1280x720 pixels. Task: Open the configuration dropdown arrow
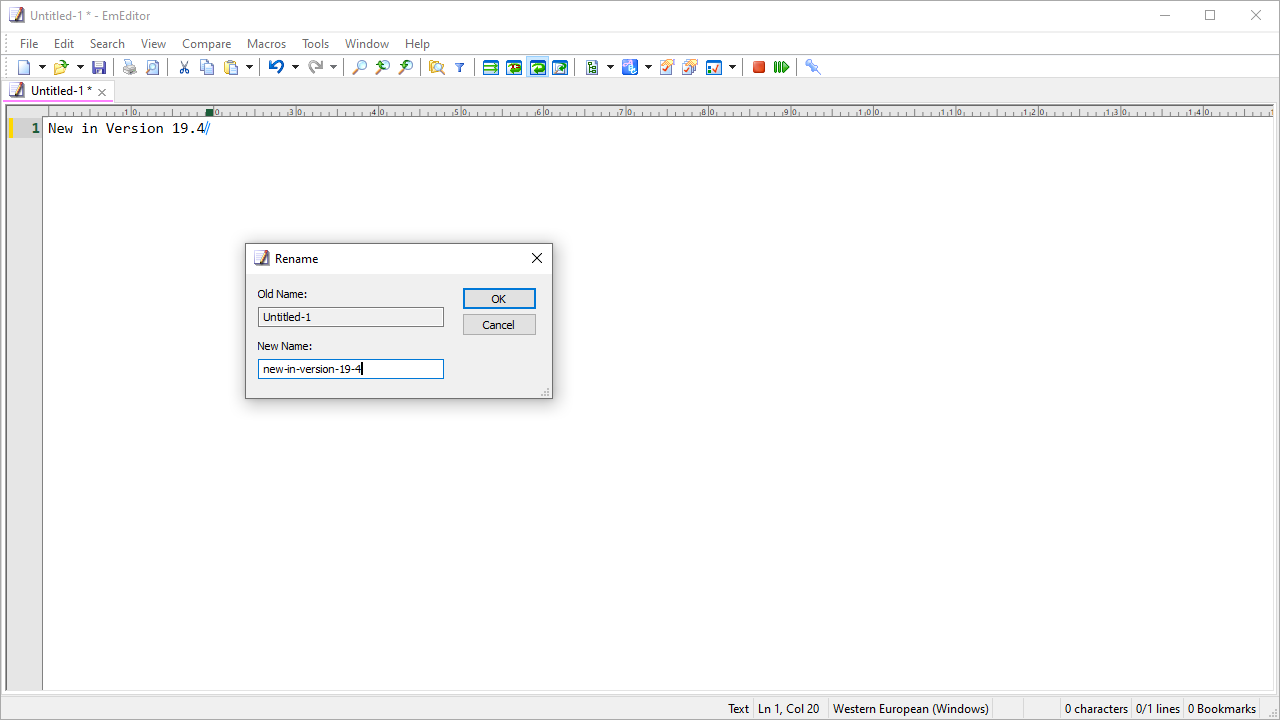coord(610,67)
